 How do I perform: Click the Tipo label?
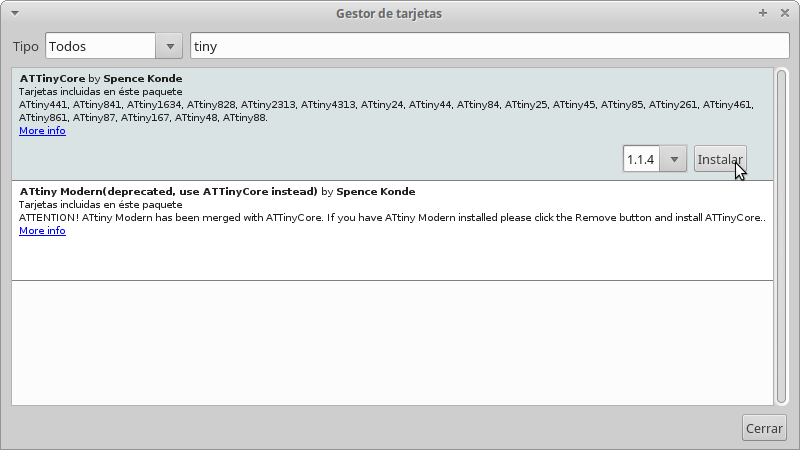pos(25,47)
